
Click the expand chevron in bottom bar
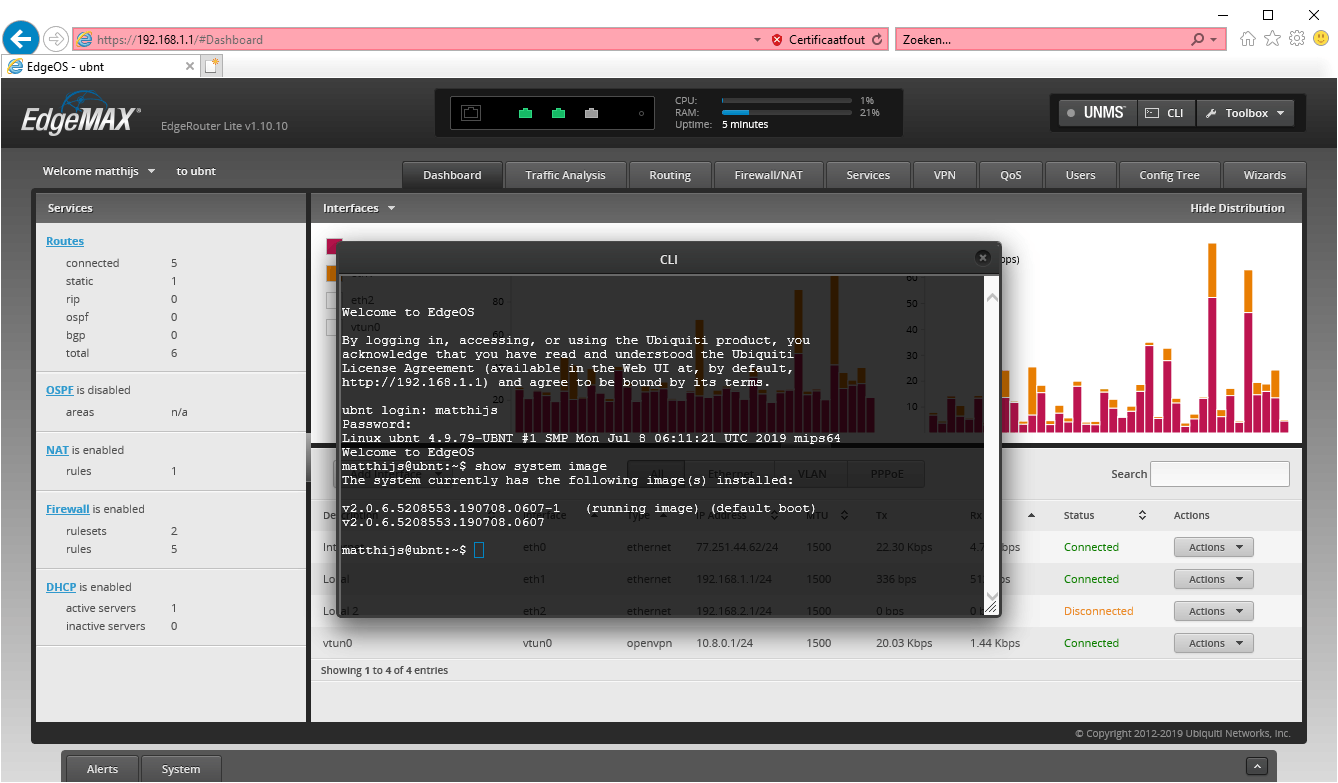(1258, 767)
